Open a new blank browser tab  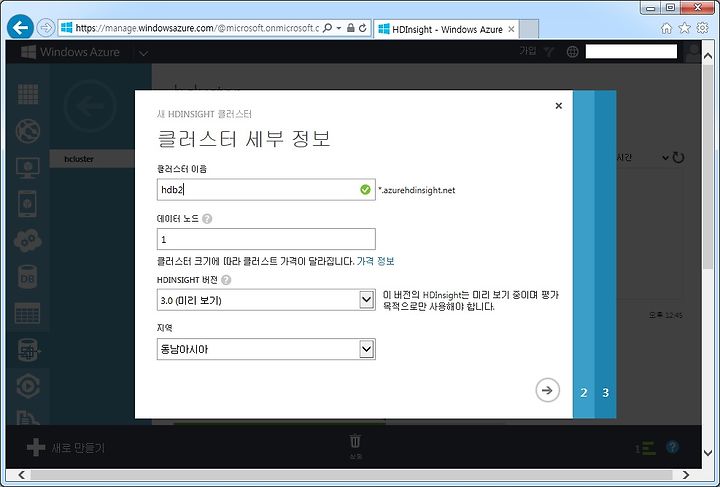pyautogui.click(x=529, y=29)
